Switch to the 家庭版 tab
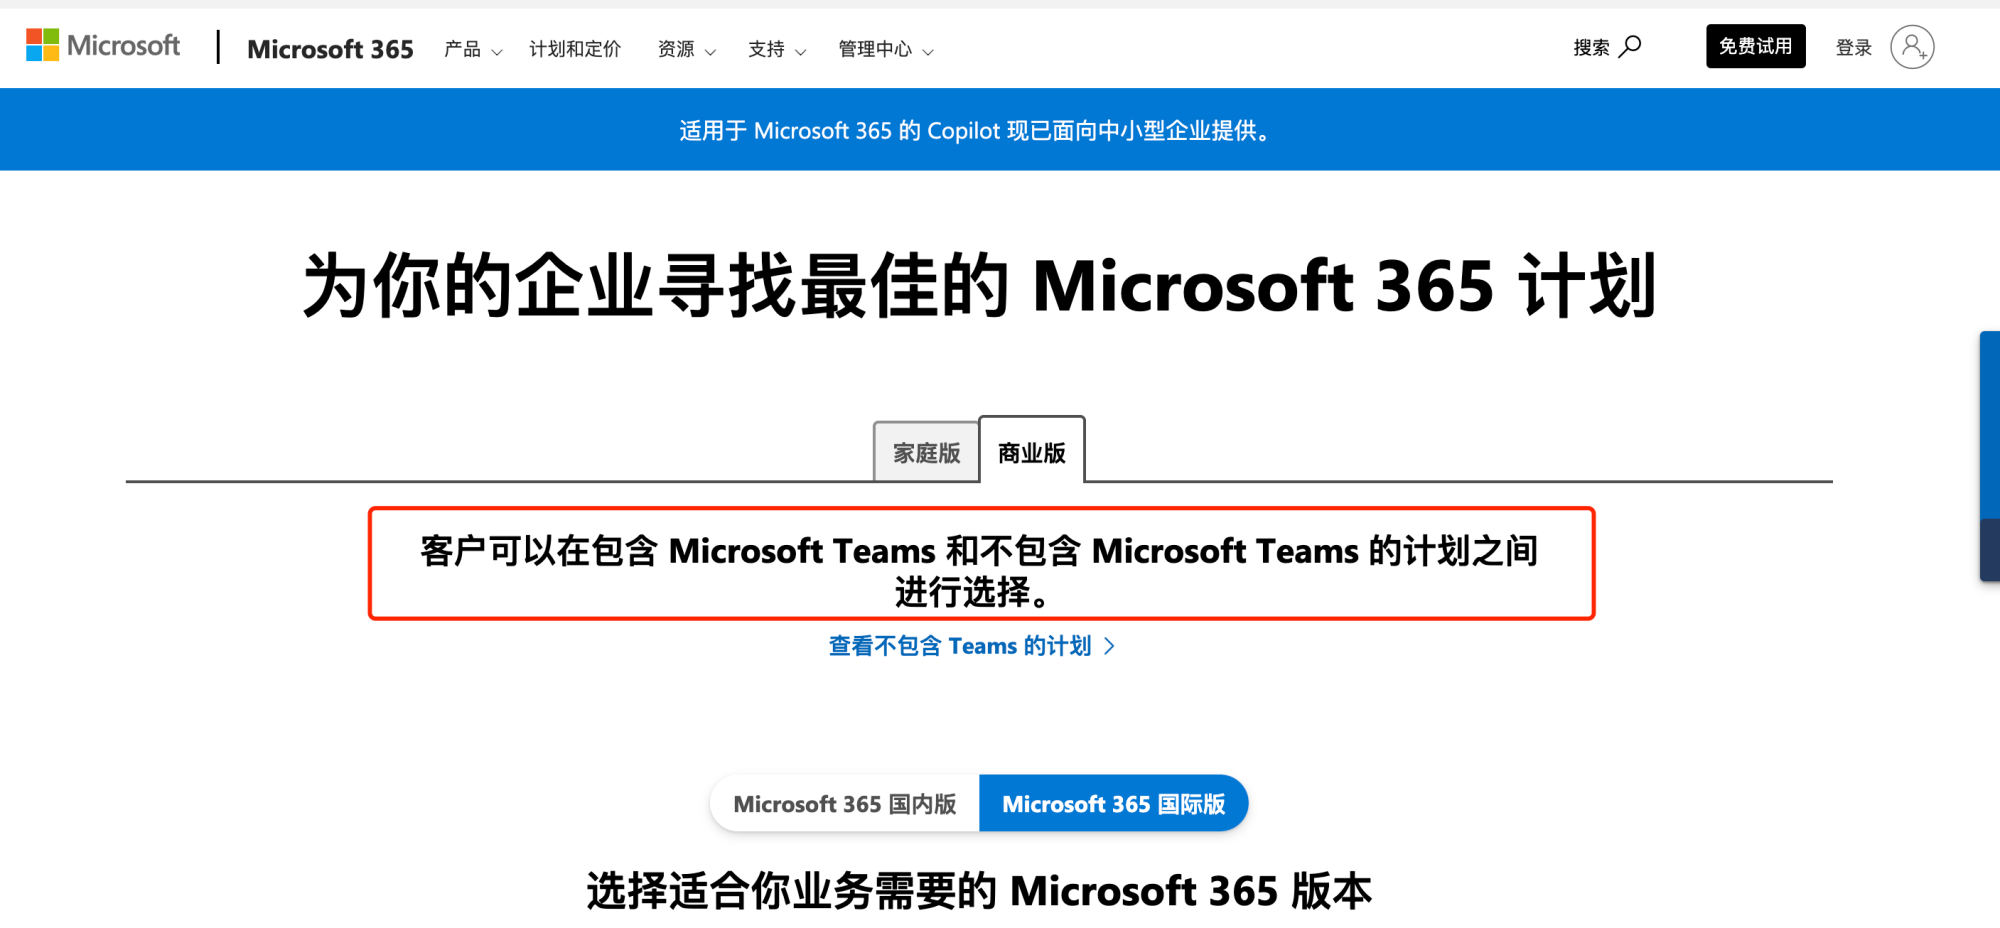2000x928 pixels. point(926,453)
